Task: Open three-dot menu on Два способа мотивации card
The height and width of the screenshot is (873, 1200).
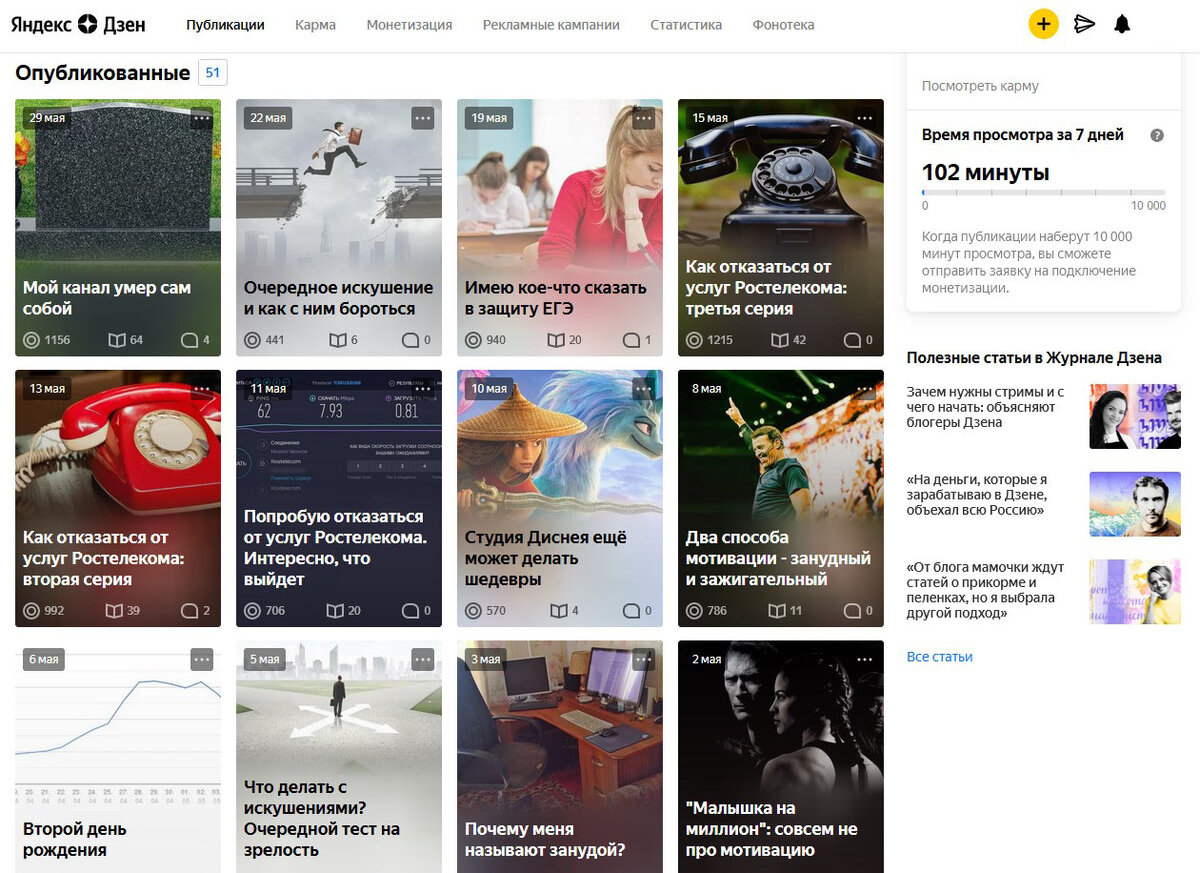Action: coord(865,388)
